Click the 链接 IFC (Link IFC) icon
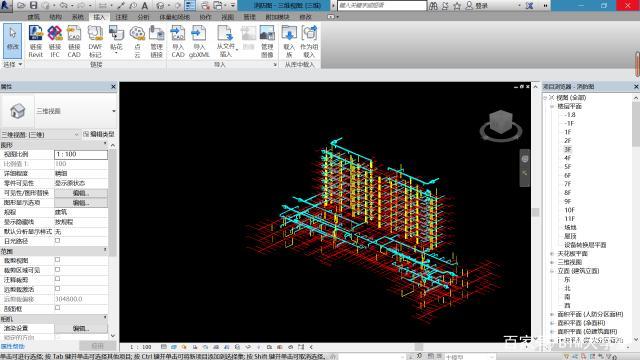The width and height of the screenshot is (640, 360). click(x=55, y=41)
